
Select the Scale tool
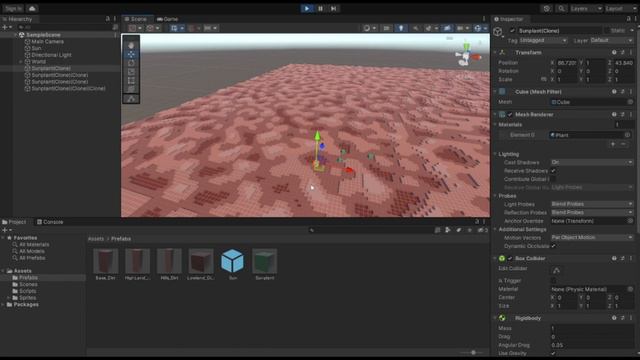click(131, 71)
